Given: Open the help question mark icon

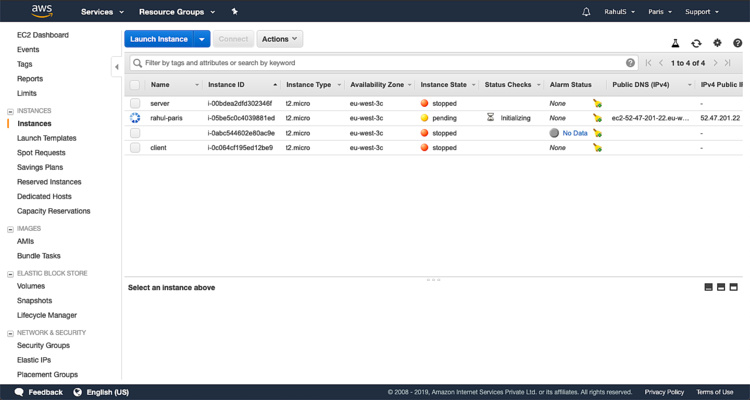Looking at the screenshot, I should coord(737,43).
